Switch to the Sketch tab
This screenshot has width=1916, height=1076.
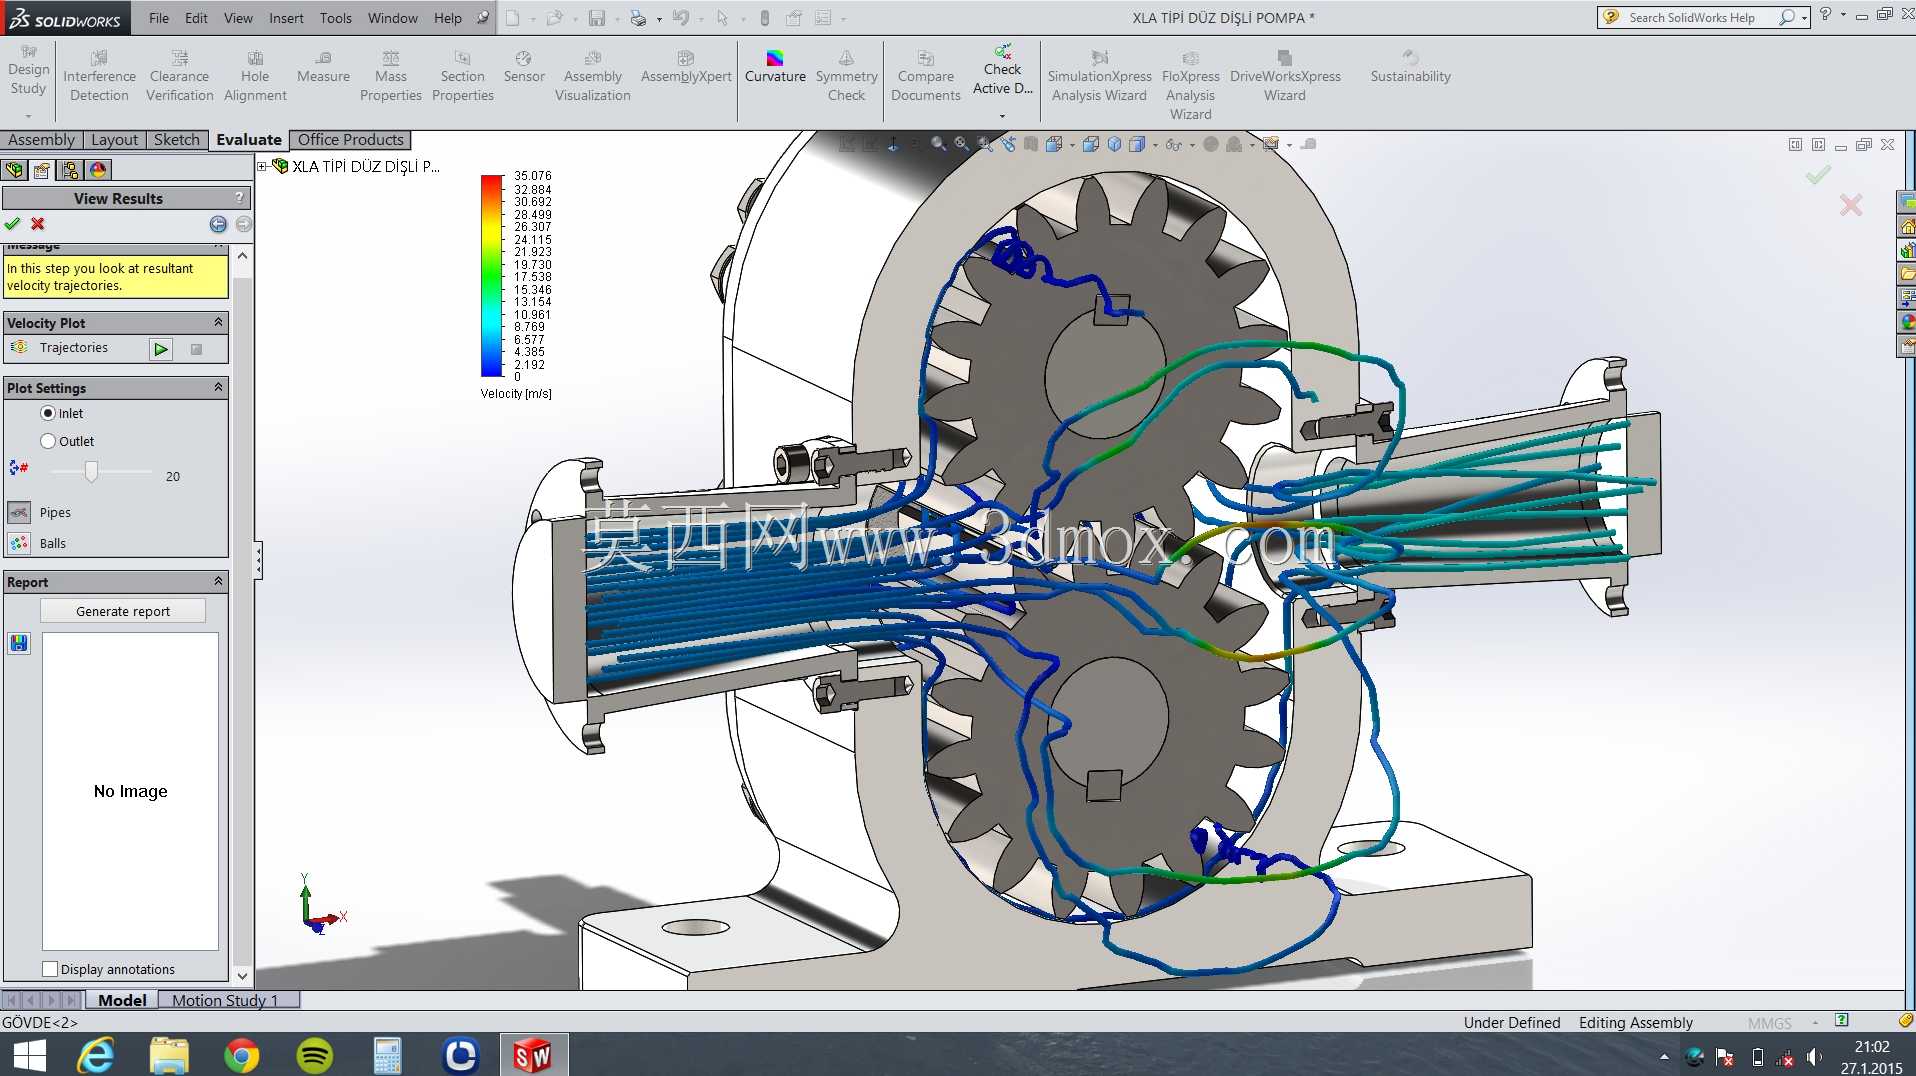click(x=177, y=140)
